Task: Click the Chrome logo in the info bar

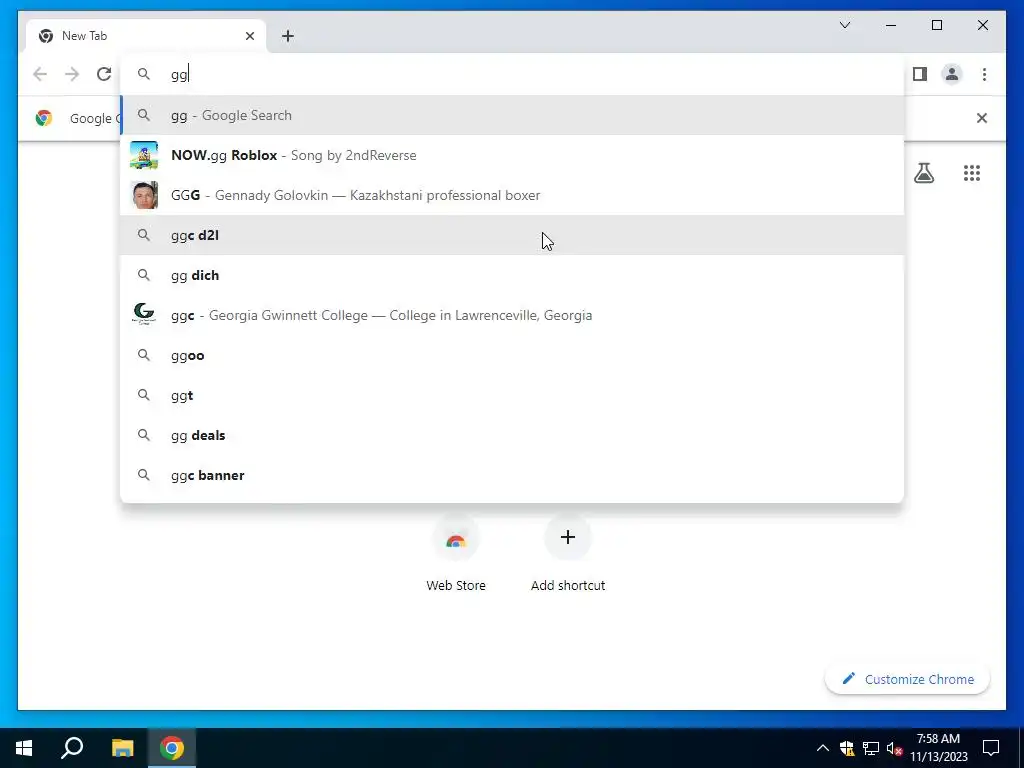Action: pyautogui.click(x=44, y=118)
